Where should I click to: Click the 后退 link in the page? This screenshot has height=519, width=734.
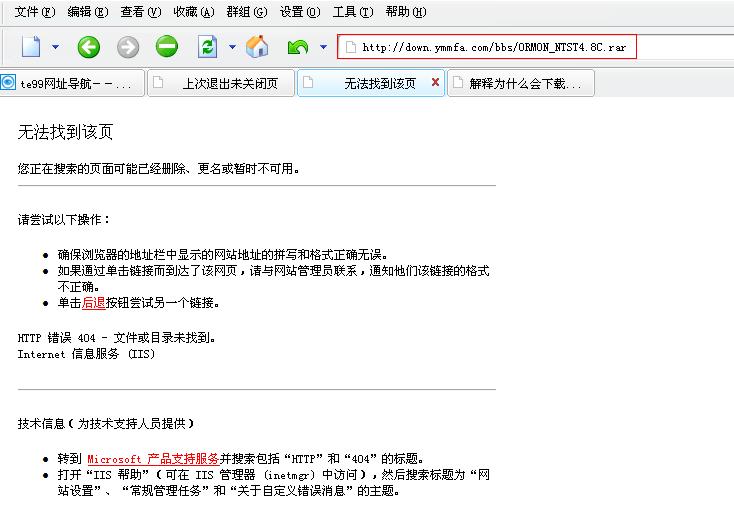click(x=94, y=303)
